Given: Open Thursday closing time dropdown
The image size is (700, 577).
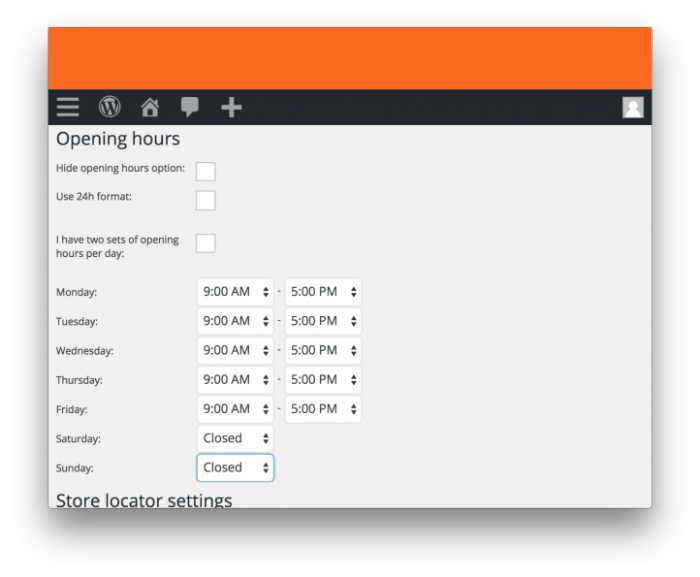Looking at the screenshot, I should 323,380.
